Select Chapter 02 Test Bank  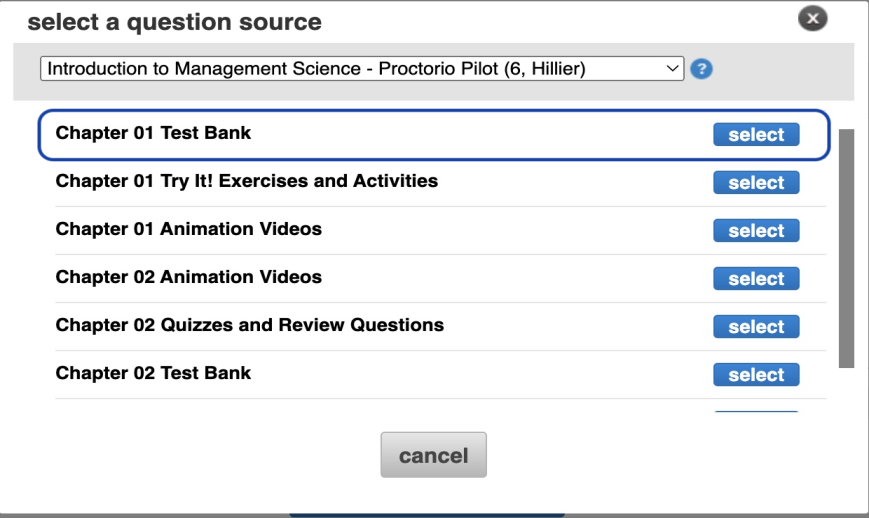756,375
